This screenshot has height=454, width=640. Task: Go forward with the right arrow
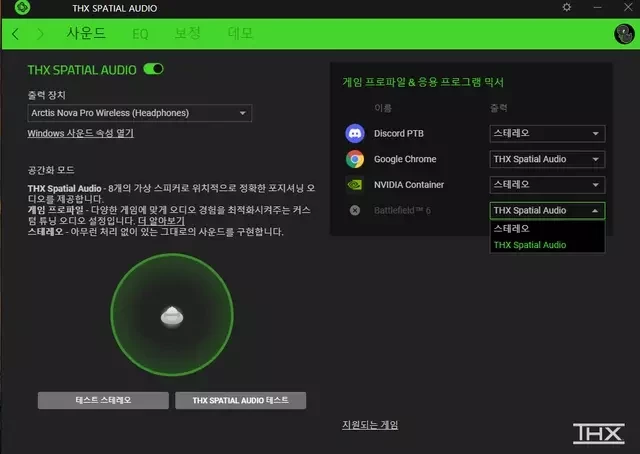pyautogui.click(x=40, y=34)
